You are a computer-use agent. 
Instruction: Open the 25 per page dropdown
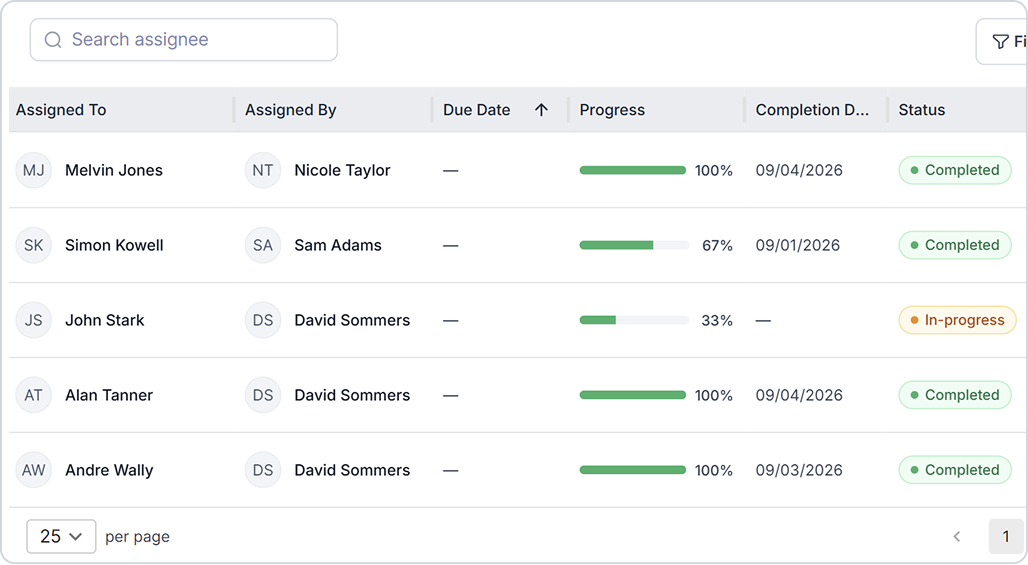tap(61, 536)
